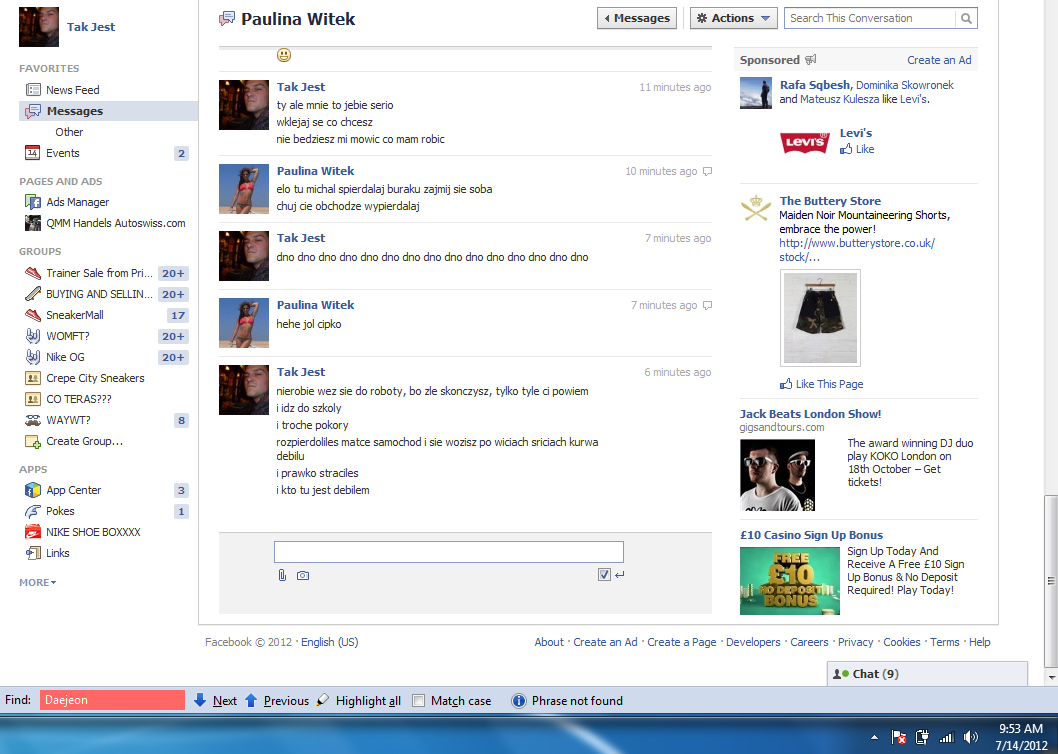This screenshot has width=1058, height=754.
Task: Open £10 Casino Sign Up Bonus link
Action: [811, 535]
